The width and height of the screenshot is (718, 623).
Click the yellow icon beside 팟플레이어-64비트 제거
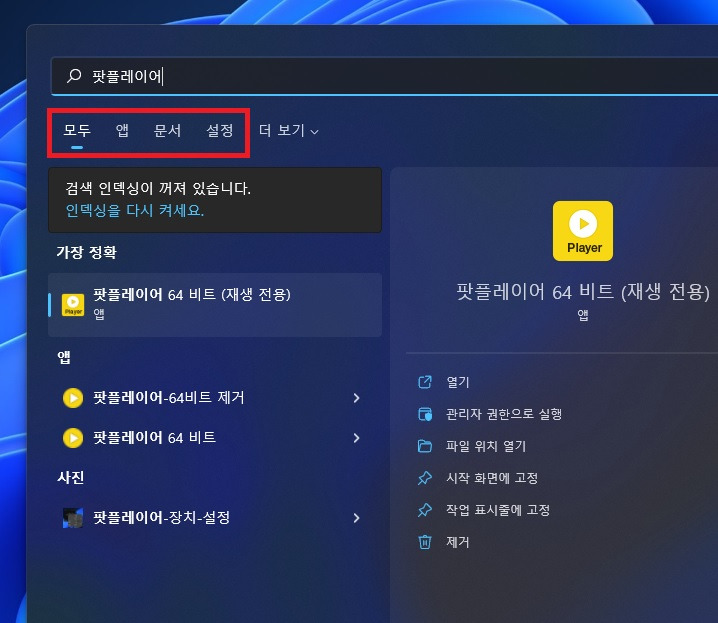pyautogui.click(x=73, y=398)
